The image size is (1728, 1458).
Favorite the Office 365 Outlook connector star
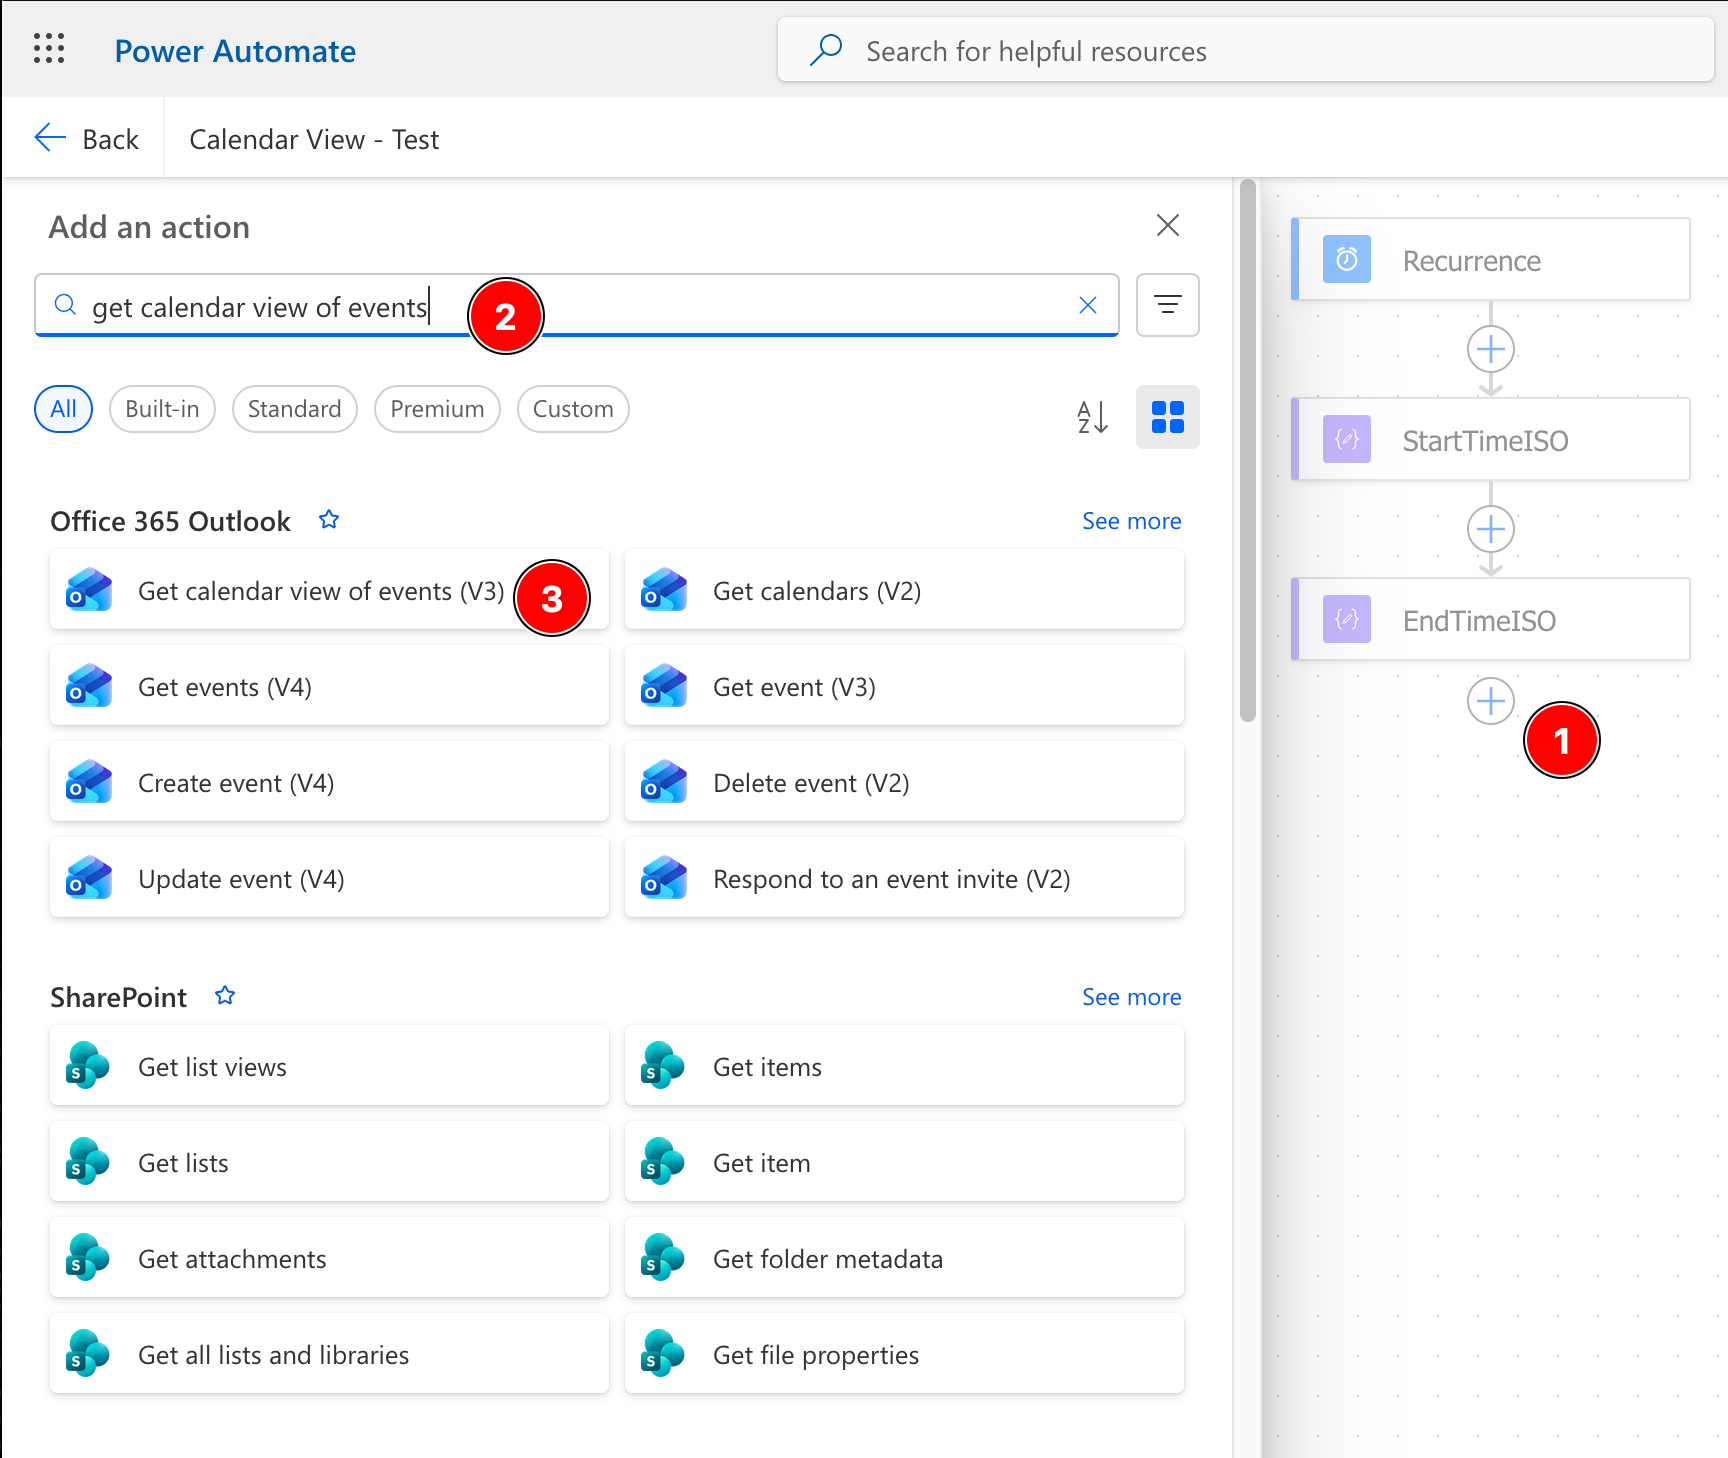[x=329, y=520]
